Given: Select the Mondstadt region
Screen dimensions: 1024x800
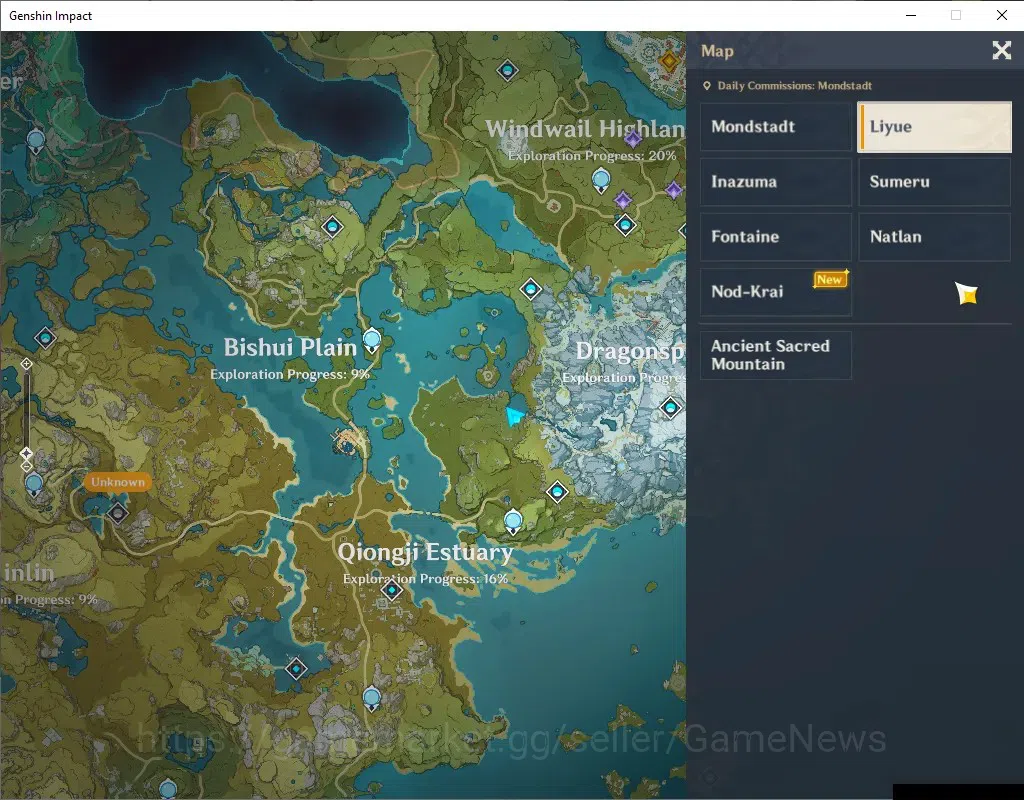Looking at the screenshot, I should 776,127.
